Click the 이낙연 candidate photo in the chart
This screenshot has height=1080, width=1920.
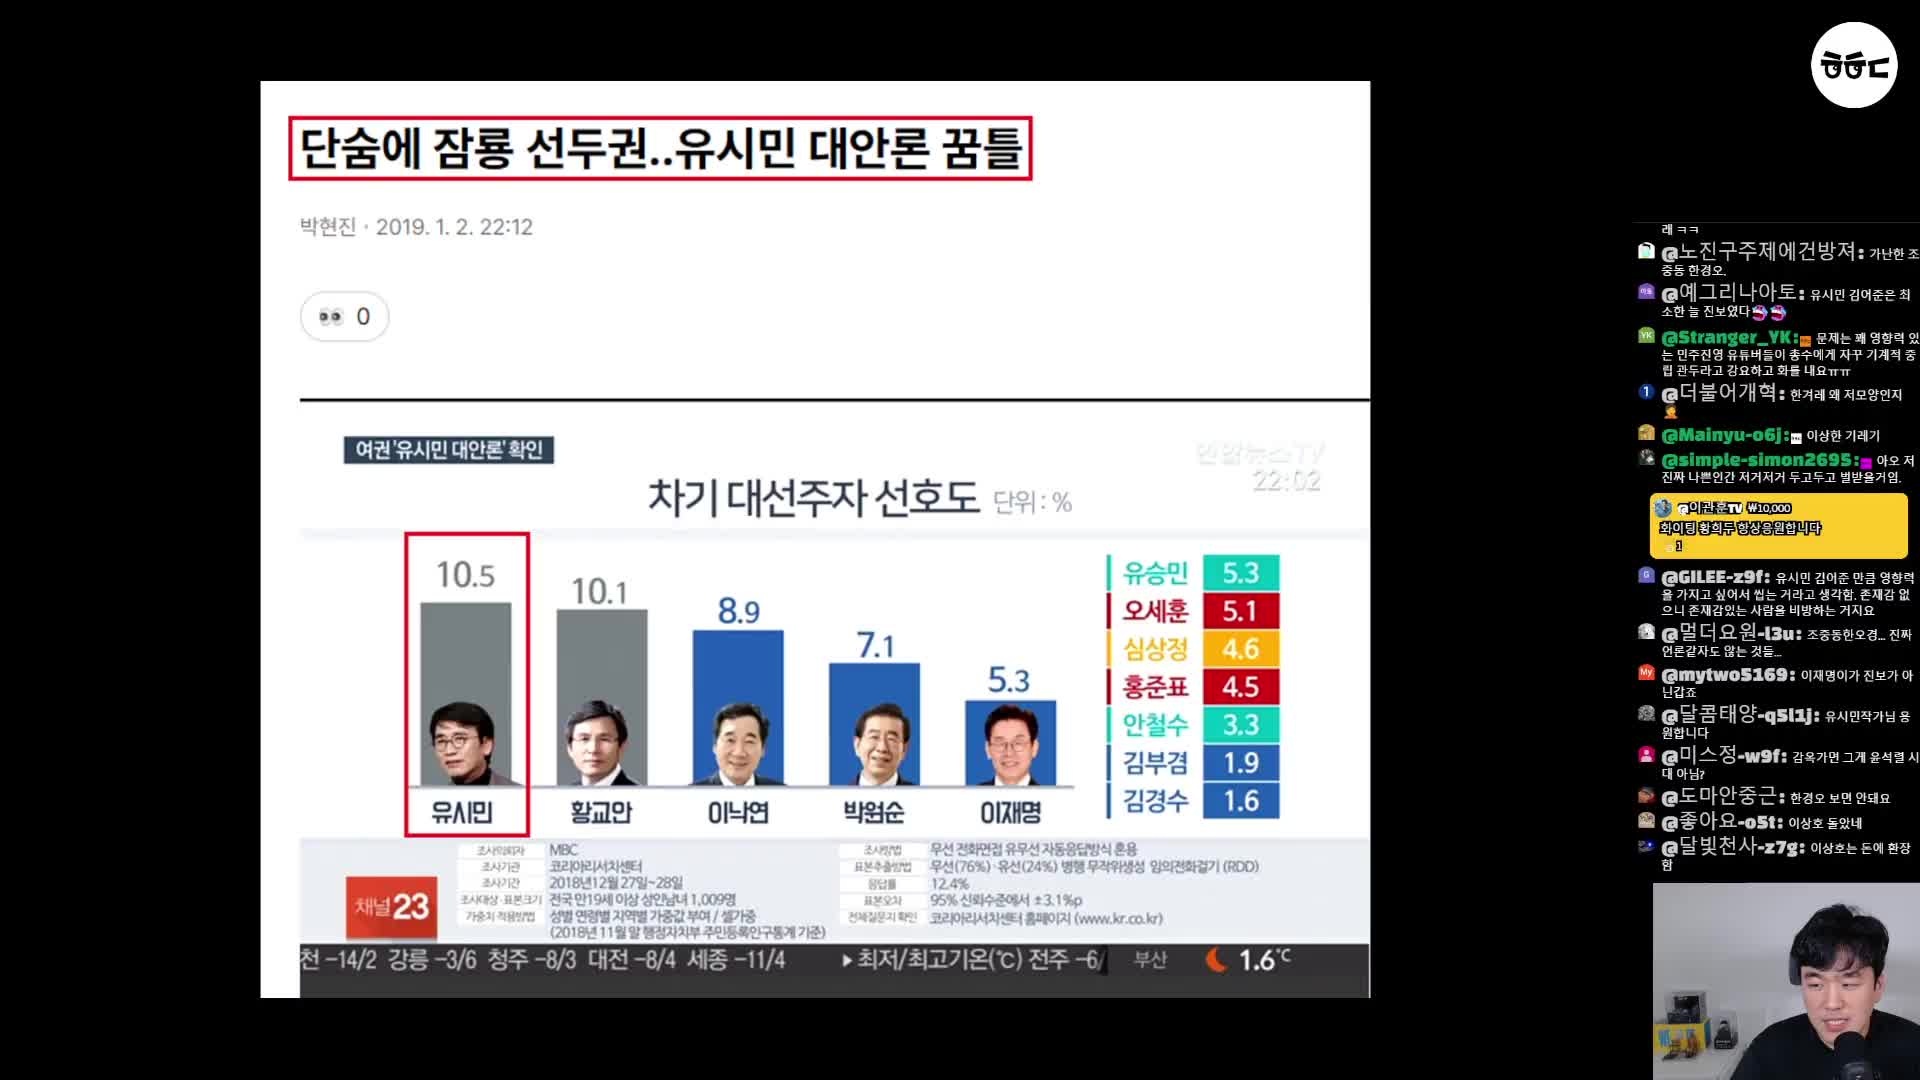(738, 744)
